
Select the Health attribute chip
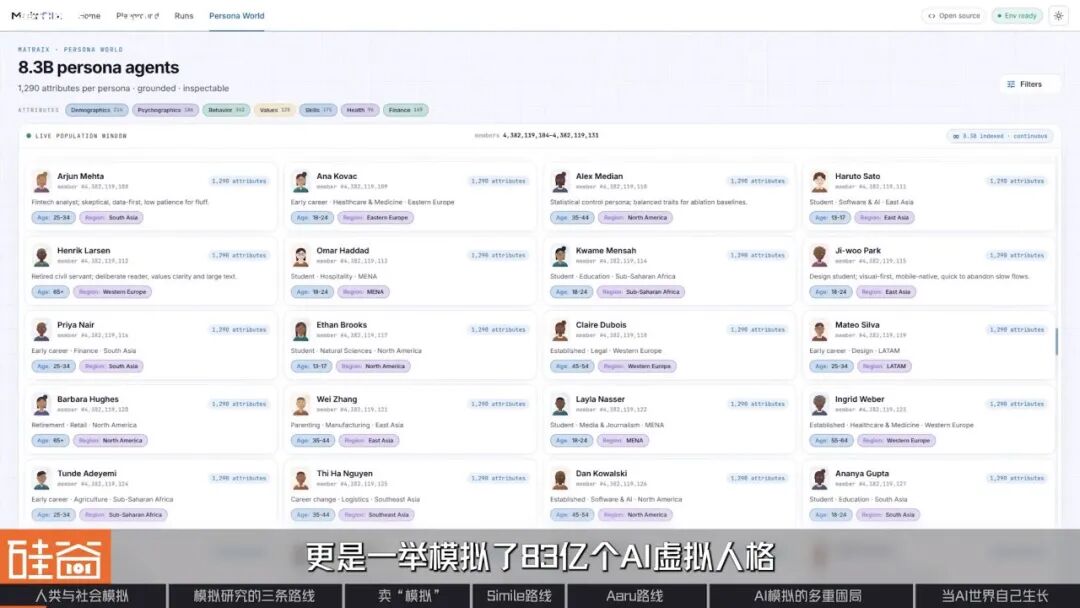tap(360, 110)
